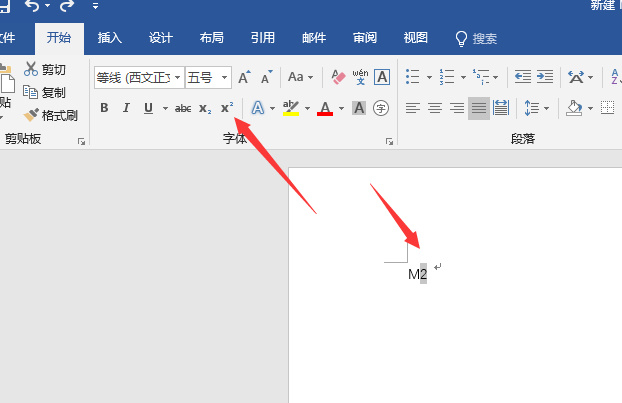Viewport: 622px width, 403px height.
Task: Click the text effects A icon
Action: click(x=258, y=108)
